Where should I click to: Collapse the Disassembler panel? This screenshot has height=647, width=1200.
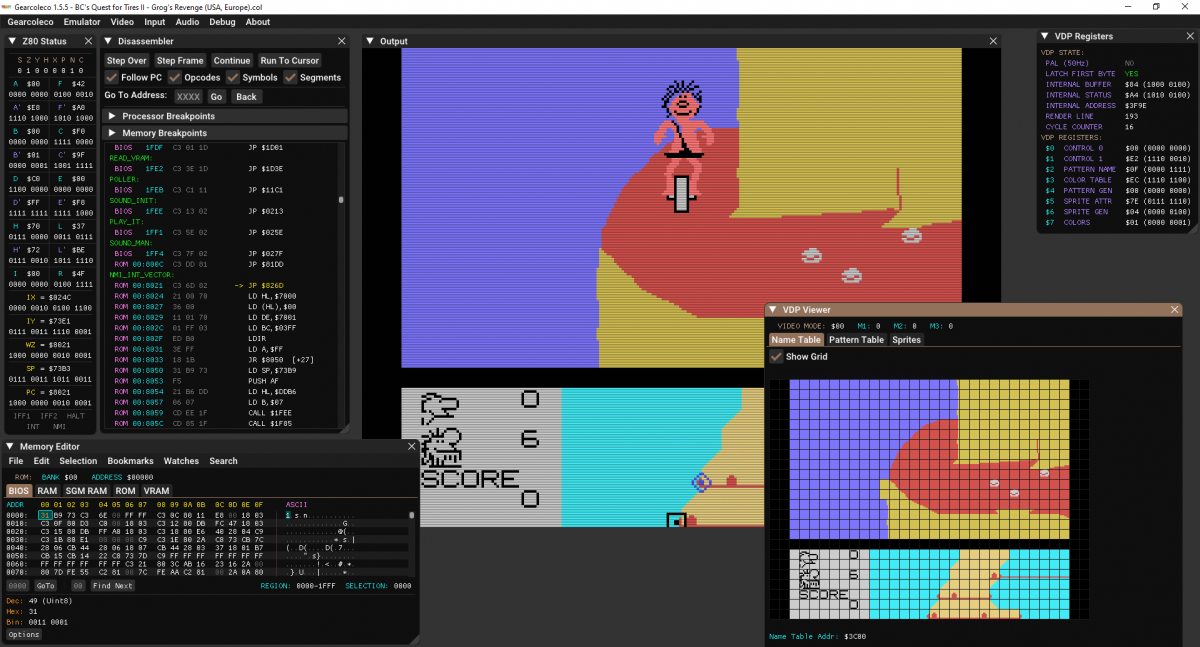(x=109, y=41)
